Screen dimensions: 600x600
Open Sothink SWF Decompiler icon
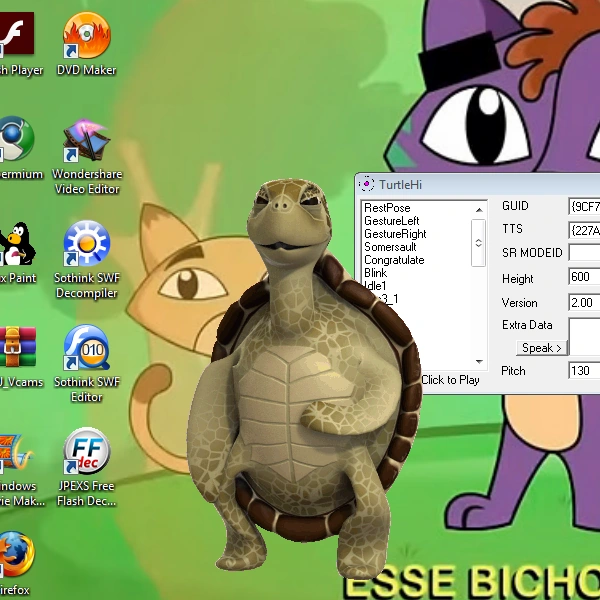(86, 259)
